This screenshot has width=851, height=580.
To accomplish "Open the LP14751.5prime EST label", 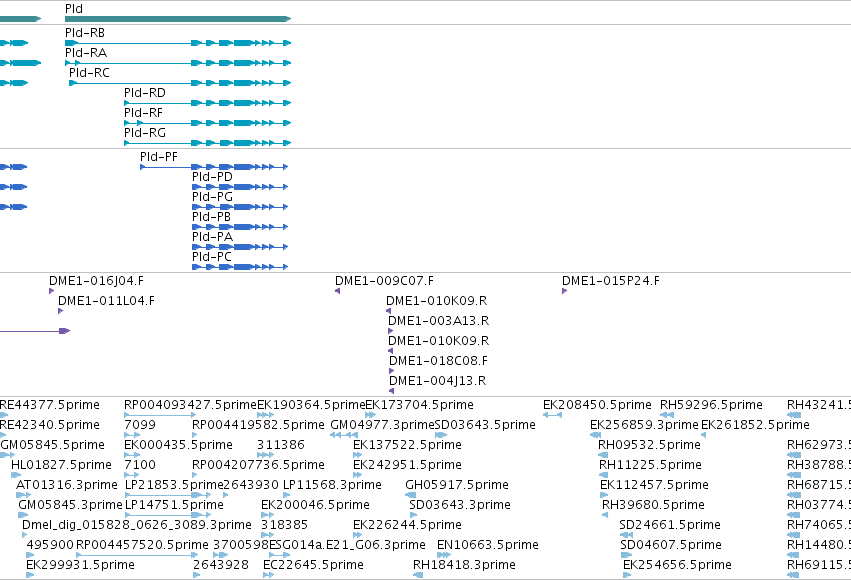I will coord(174,506).
